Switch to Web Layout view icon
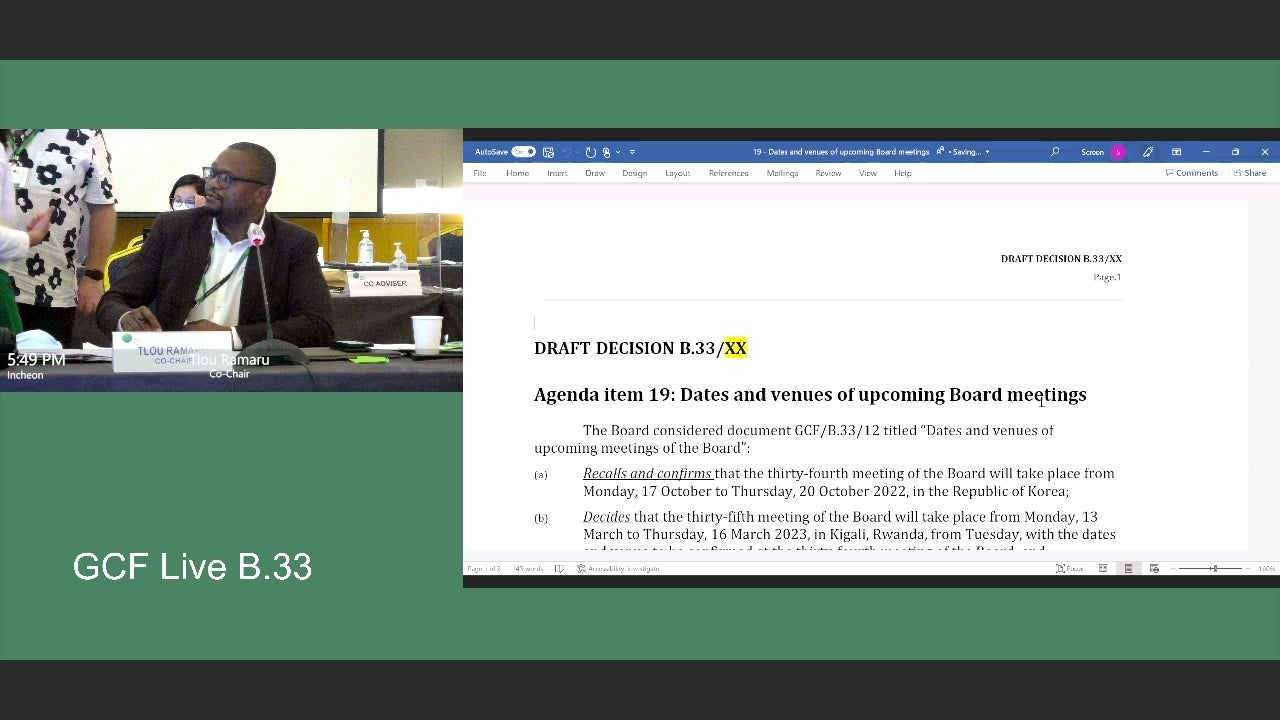Viewport: 1280px width, 720px height. click(1154, 568)
